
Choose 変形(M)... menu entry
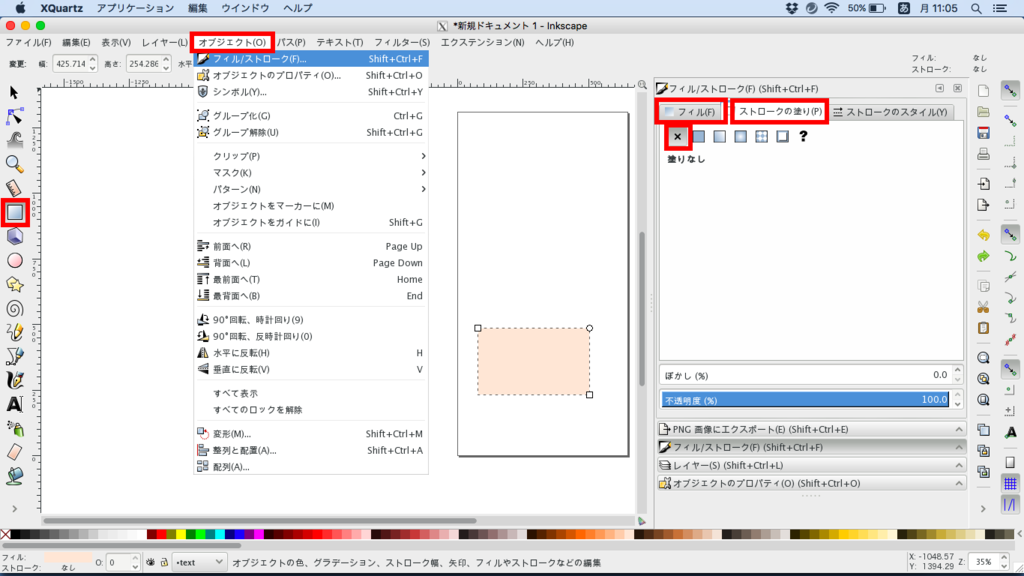tap(312, 434)
